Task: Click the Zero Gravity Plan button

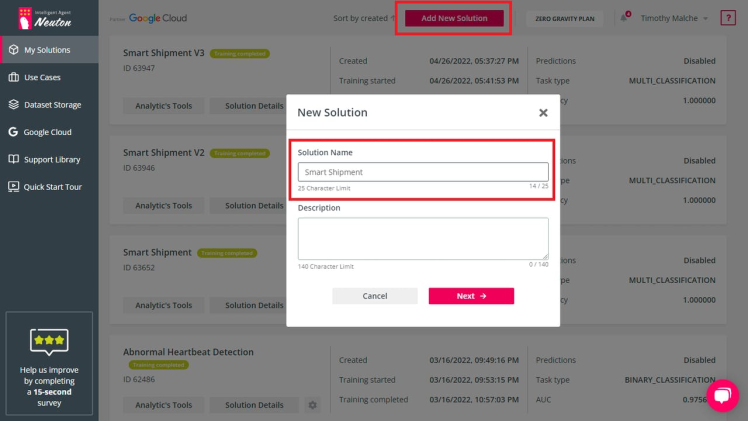Action: [x=565, y=18]
